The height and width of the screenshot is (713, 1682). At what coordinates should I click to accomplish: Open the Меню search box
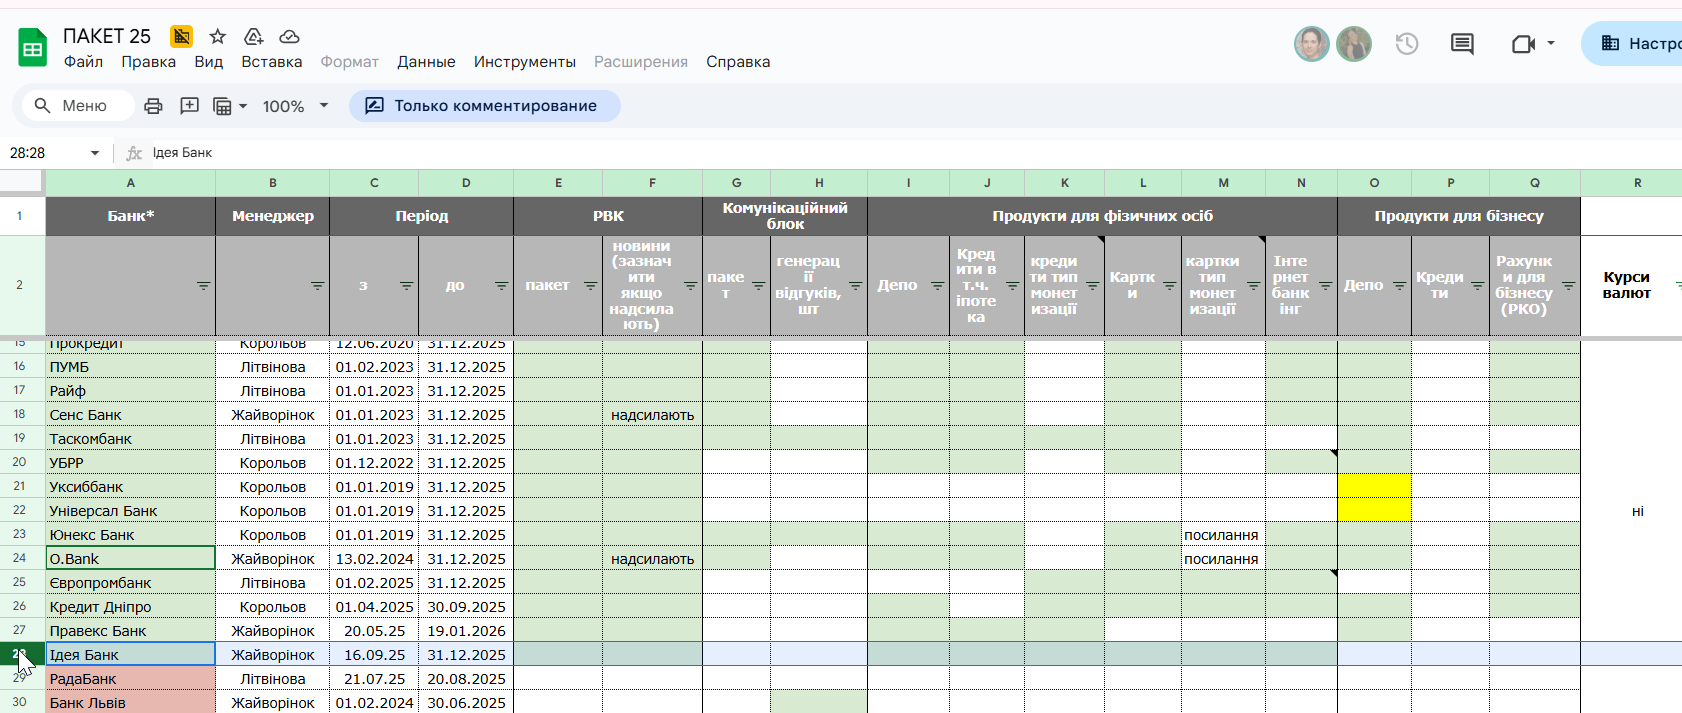point(78,106)
